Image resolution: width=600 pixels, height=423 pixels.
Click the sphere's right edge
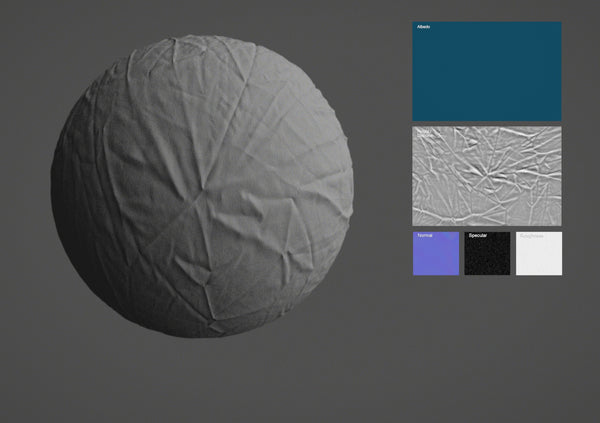(x=350, y=190)
